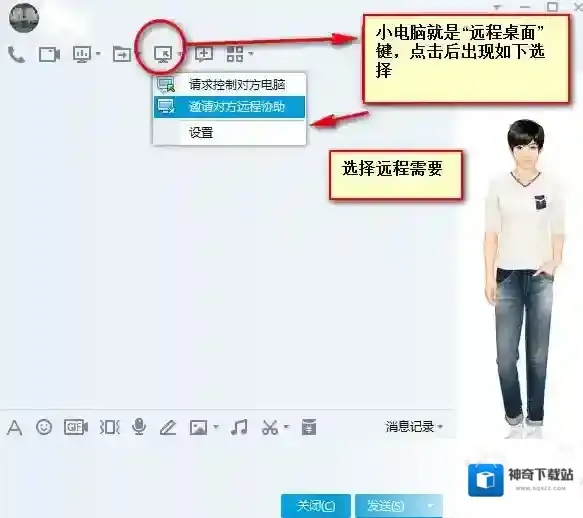
Task: Start a video call with camera icon
Action: (49, 55)
